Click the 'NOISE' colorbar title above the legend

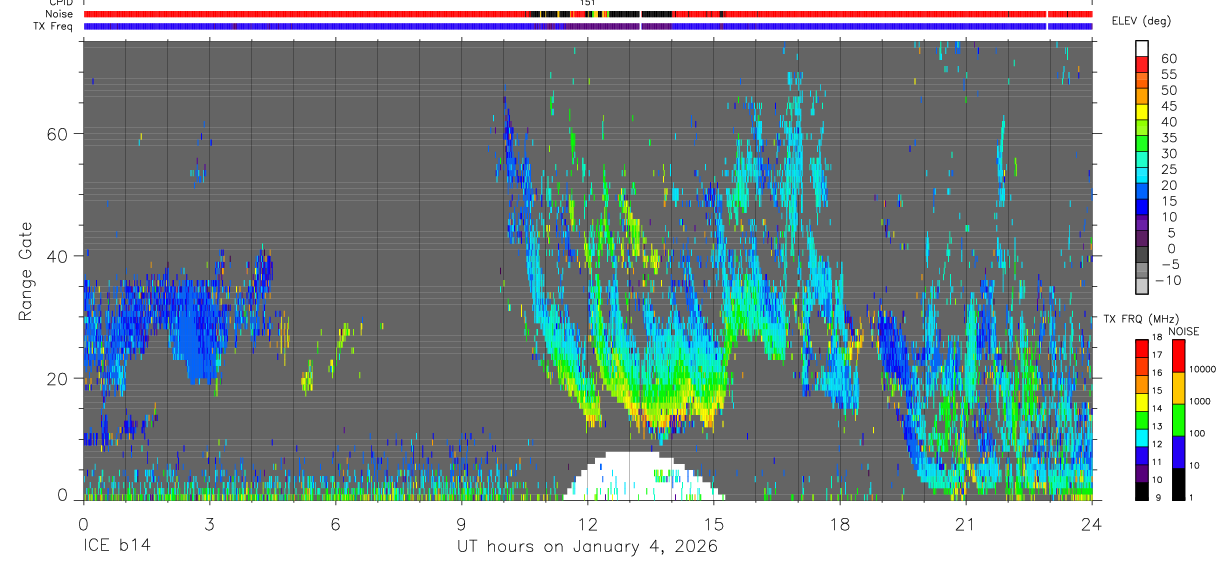pyautogui.click(x=1184, y=331)
